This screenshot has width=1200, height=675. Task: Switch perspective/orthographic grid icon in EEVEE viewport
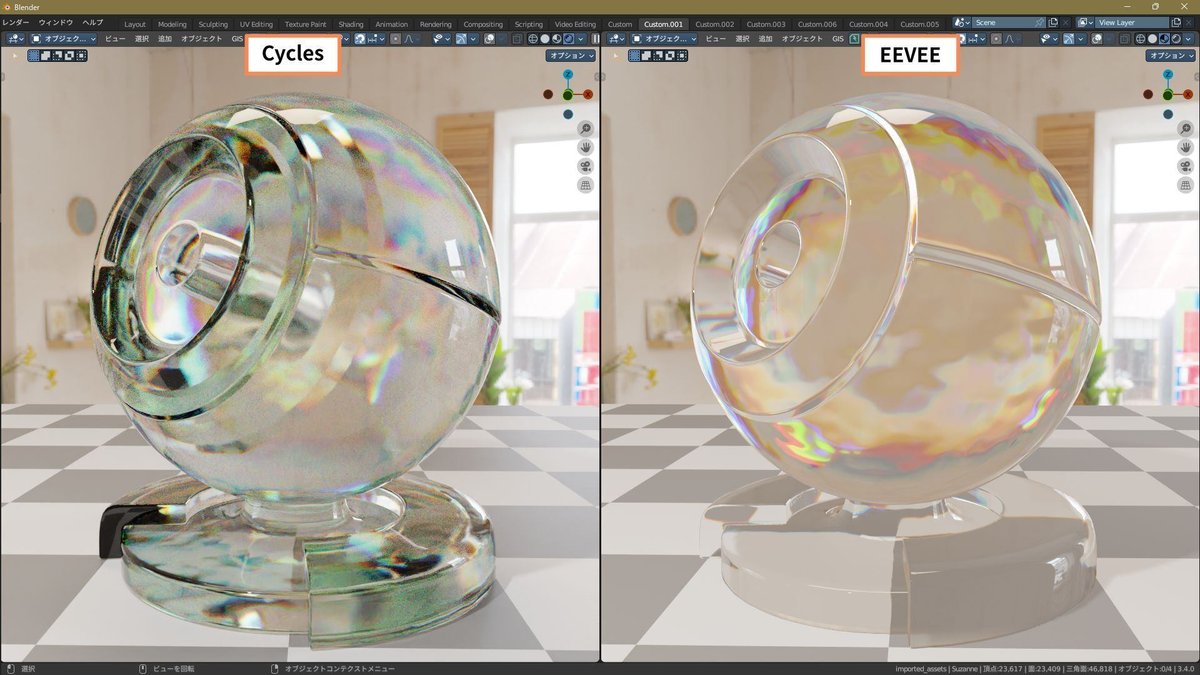click(x=1185, y=185)
